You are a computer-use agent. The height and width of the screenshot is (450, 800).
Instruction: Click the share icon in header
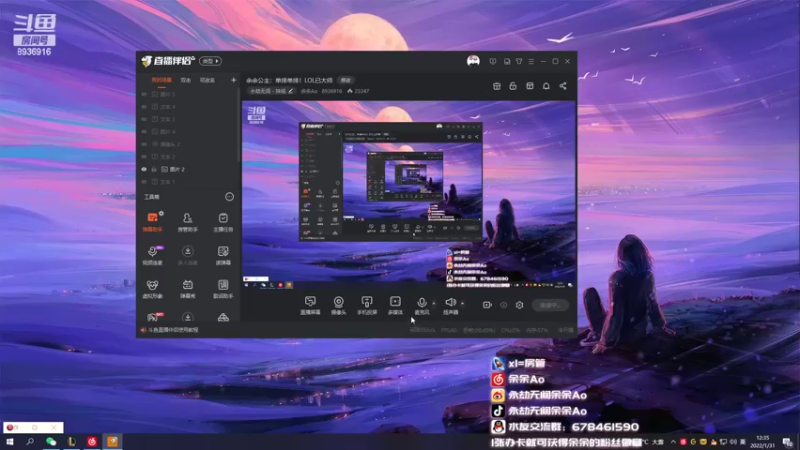point(563,86)
